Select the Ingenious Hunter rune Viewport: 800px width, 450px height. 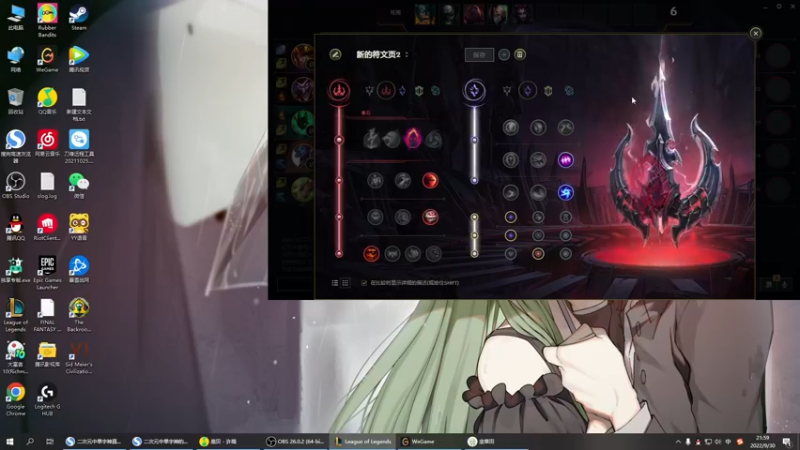(392, 254)
